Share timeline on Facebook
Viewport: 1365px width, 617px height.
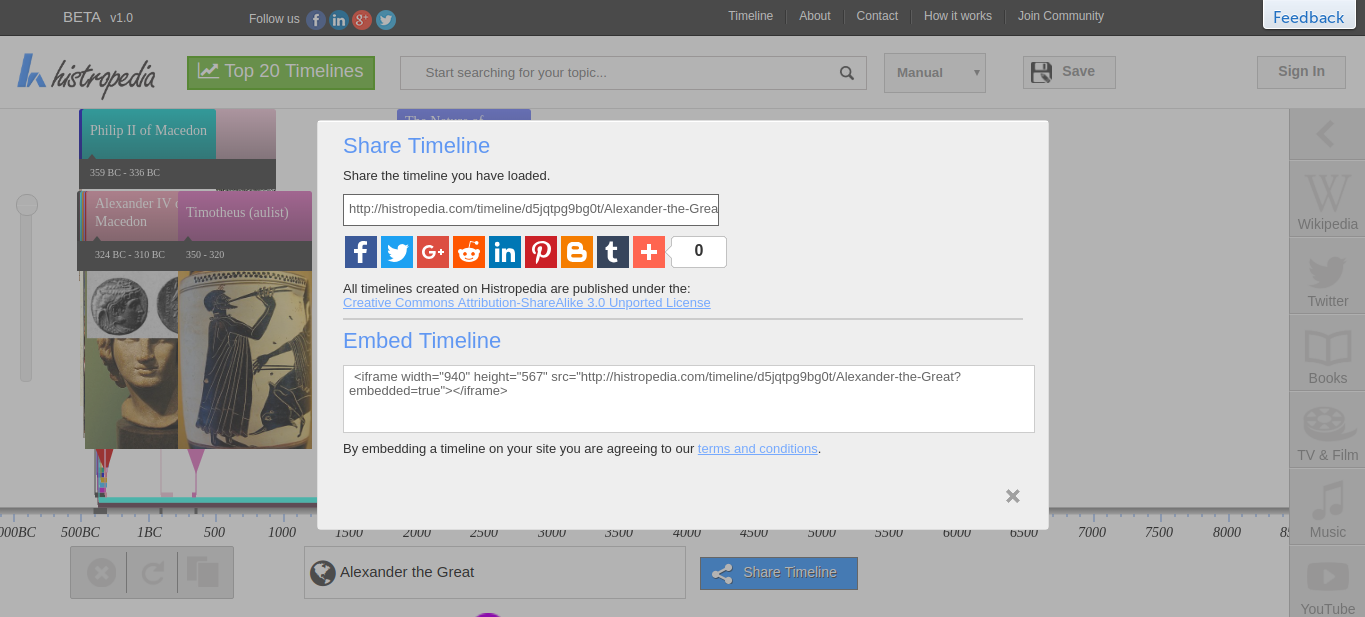click(361, 252)
